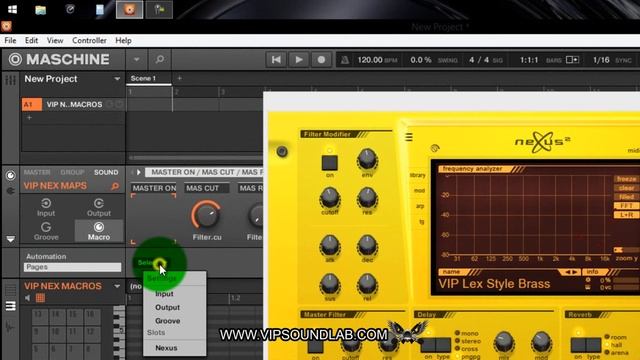Switch to pad view grid icon
The width and height of the screenshot is (640, 360).
[x=40, y=298]
